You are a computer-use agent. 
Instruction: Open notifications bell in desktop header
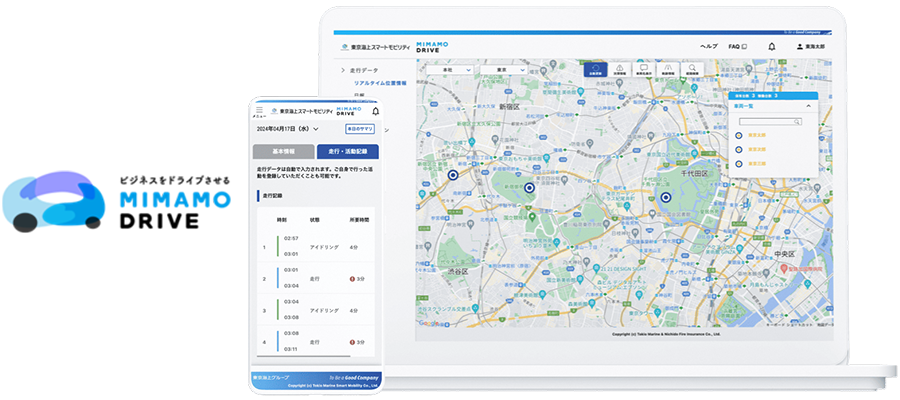click(771, 46)
